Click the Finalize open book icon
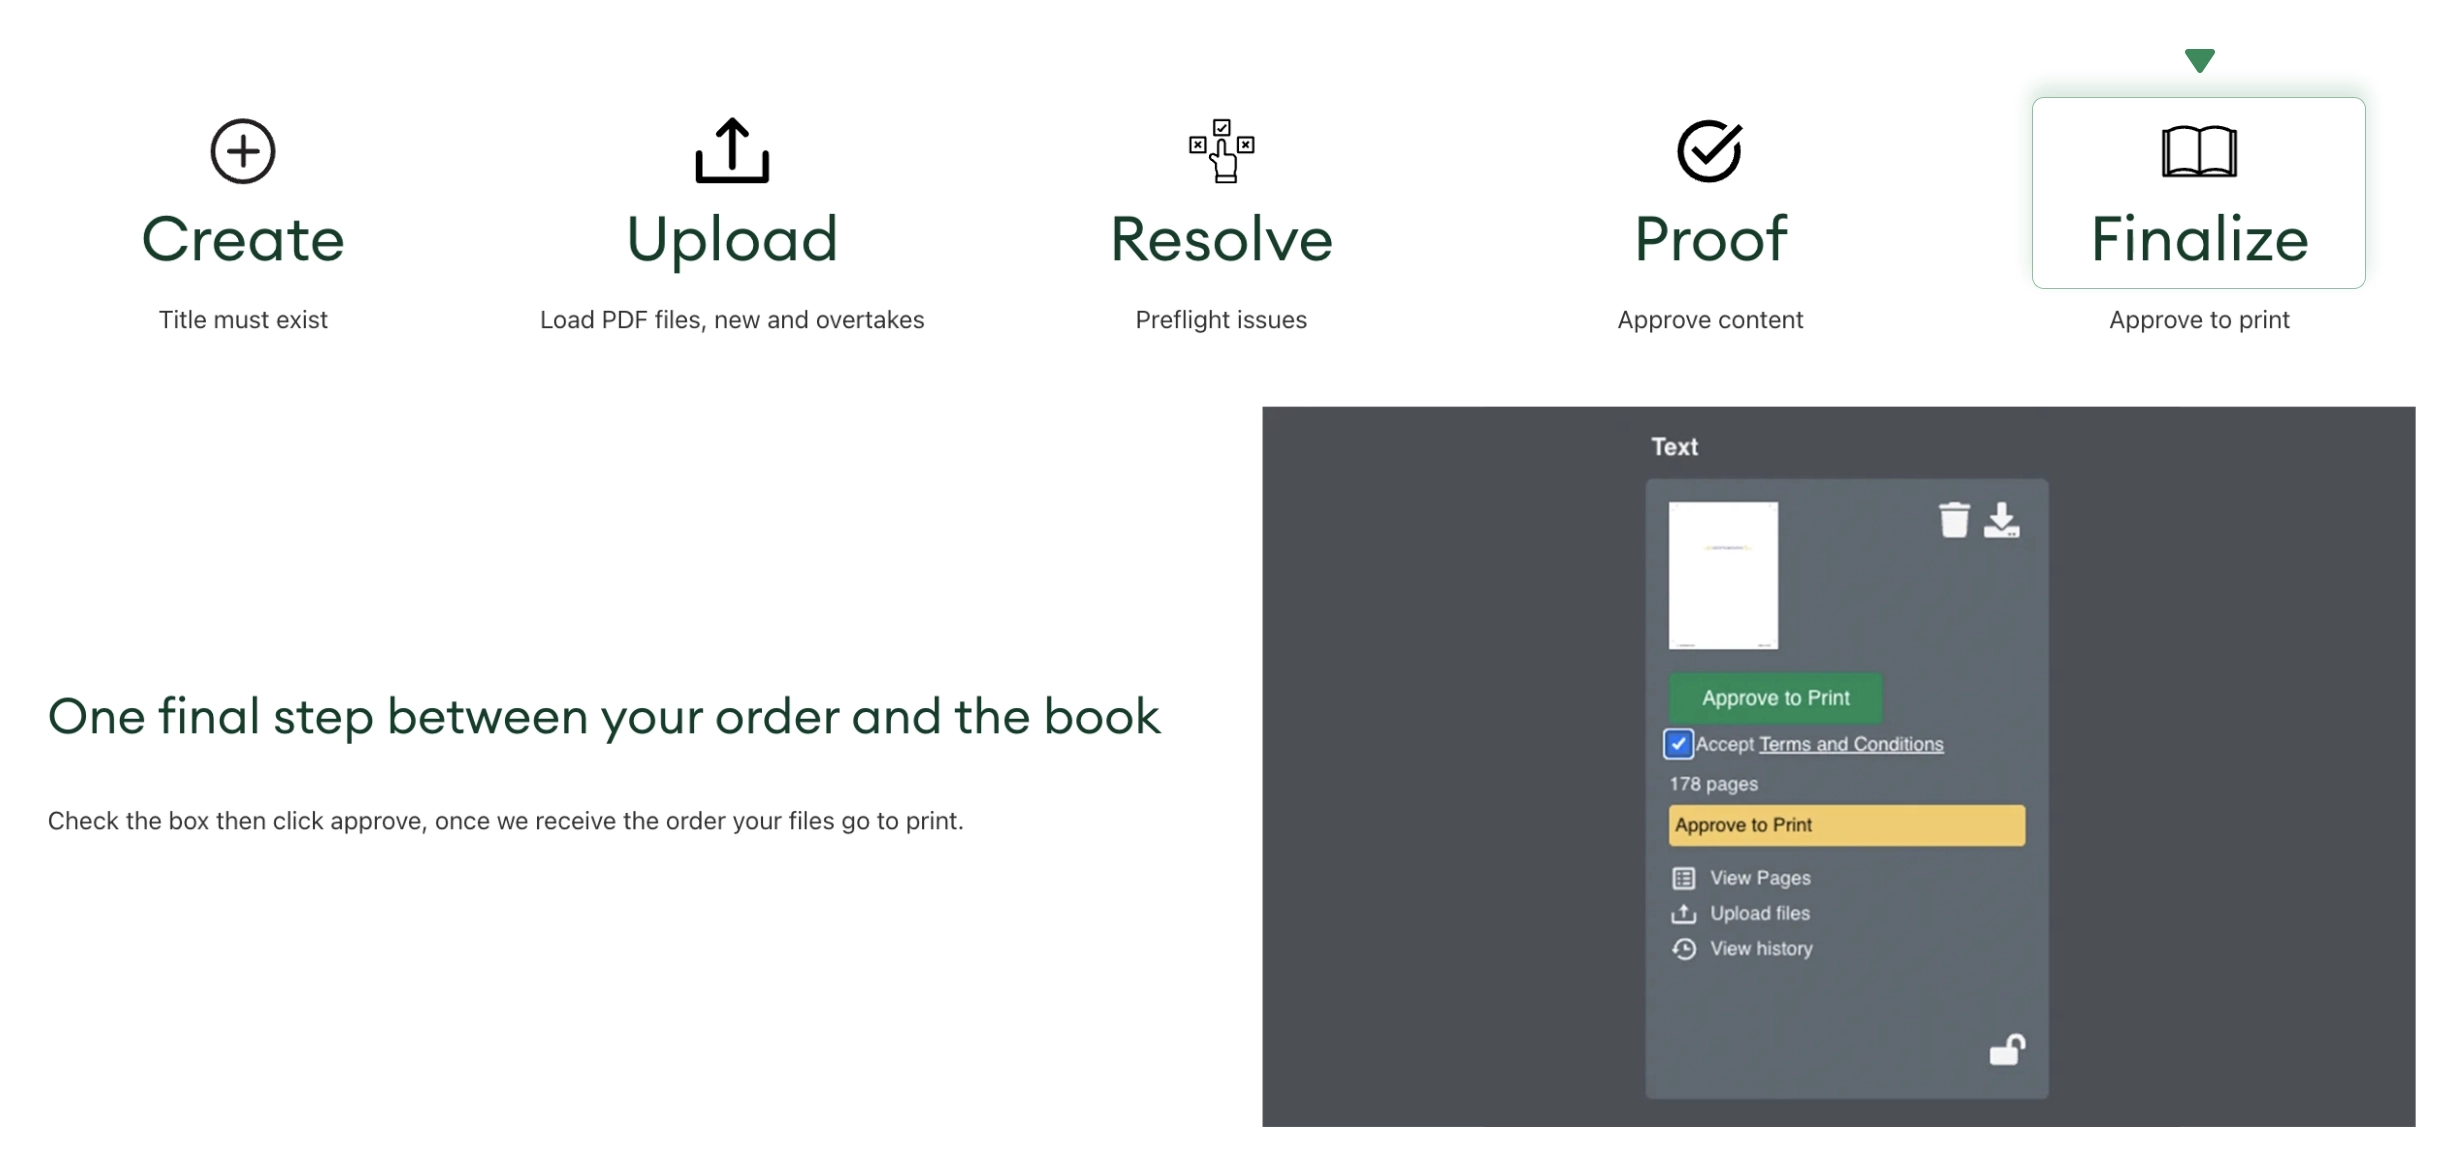Image resolution: width=2453 pixels, height=1166 pixels. 2199,151
